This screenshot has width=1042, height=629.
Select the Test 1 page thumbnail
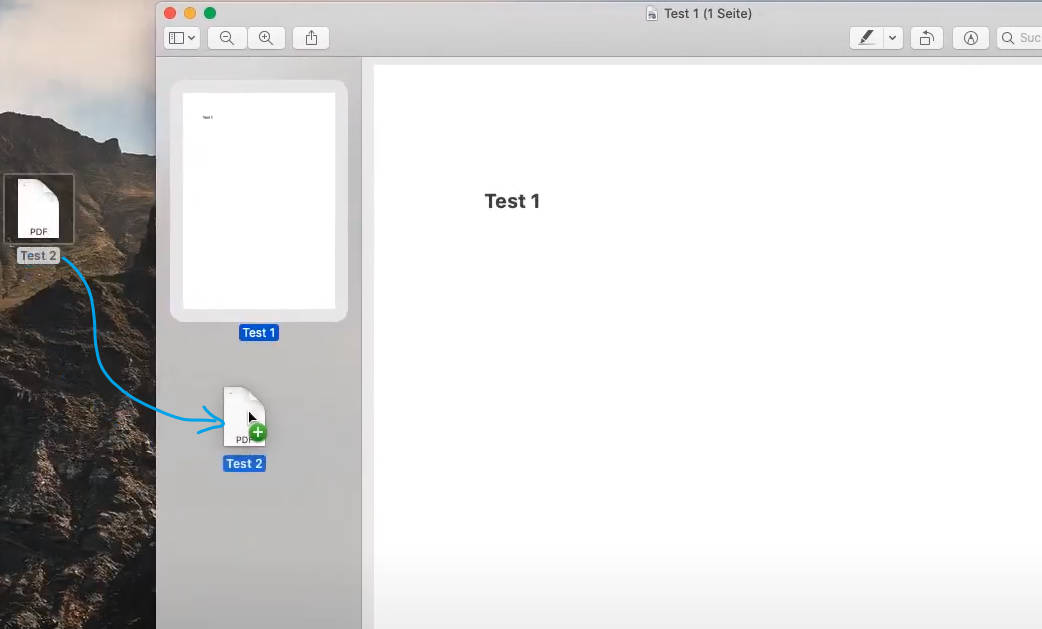pyautogui.click(x=259, y=201)
